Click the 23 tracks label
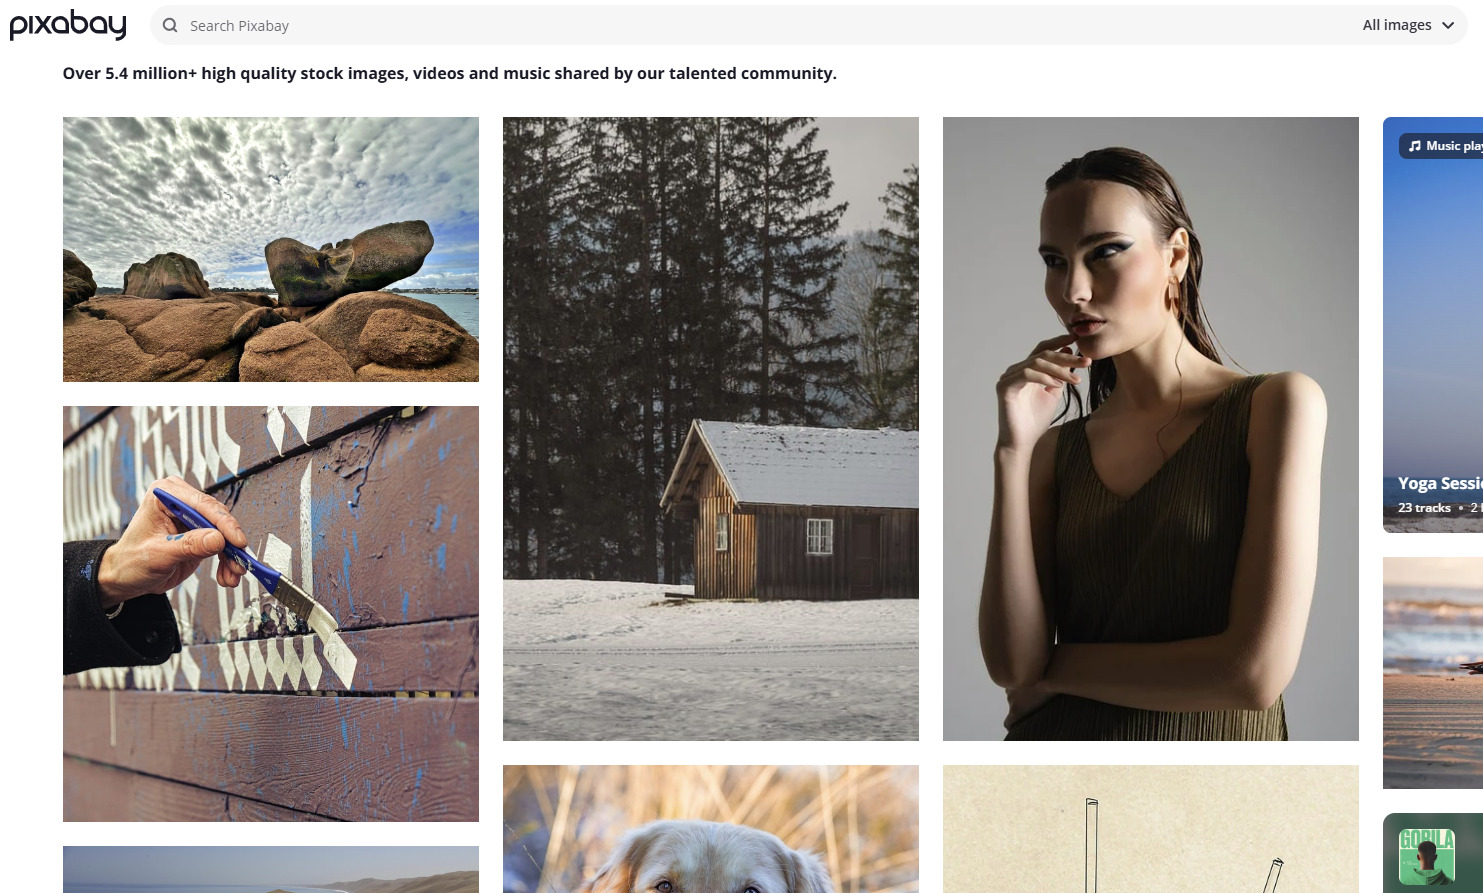1483x893 pixels. [x=1424, y=508]
